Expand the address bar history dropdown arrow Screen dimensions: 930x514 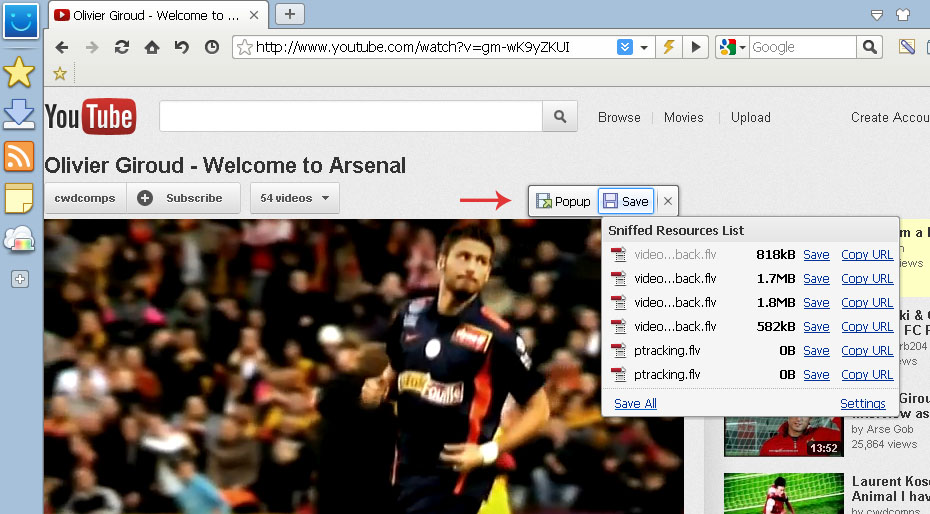point(644,47)
